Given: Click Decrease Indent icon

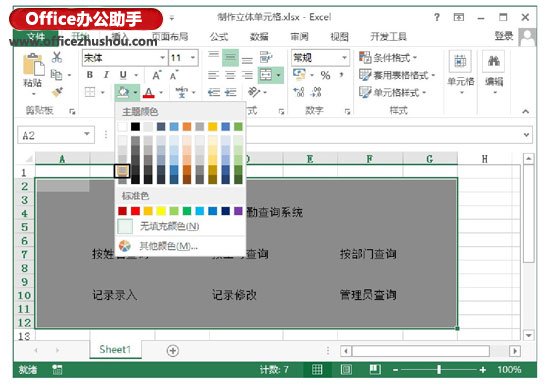Looking at the screenshot, I should pos(214,92).
